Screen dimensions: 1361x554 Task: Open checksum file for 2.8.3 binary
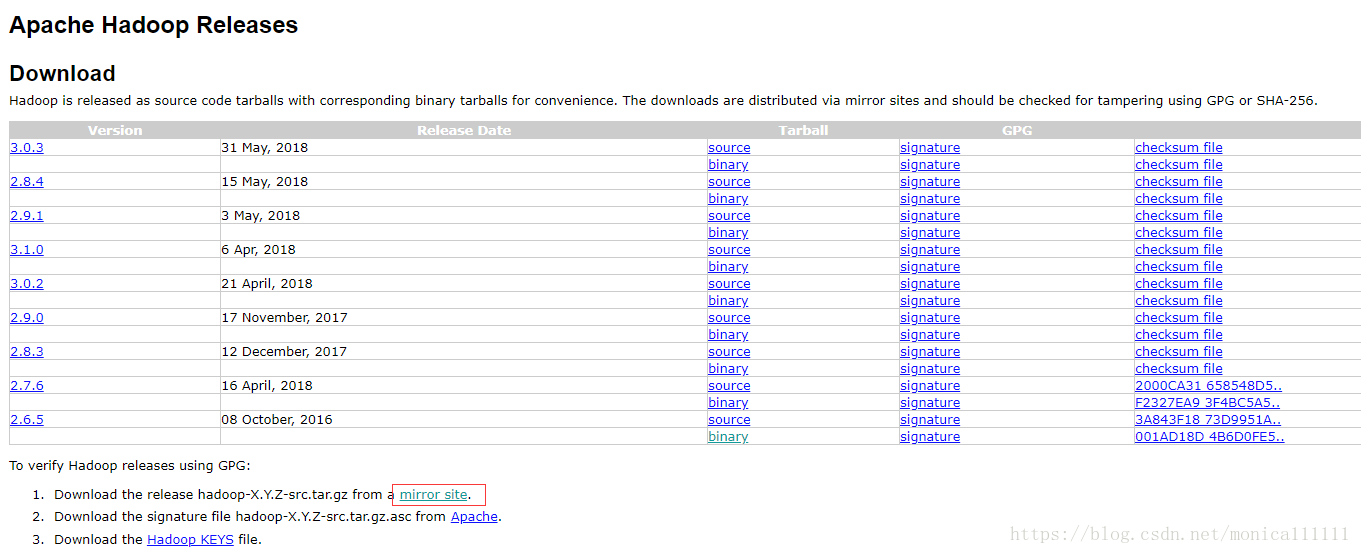click(x=1179, y=369)
